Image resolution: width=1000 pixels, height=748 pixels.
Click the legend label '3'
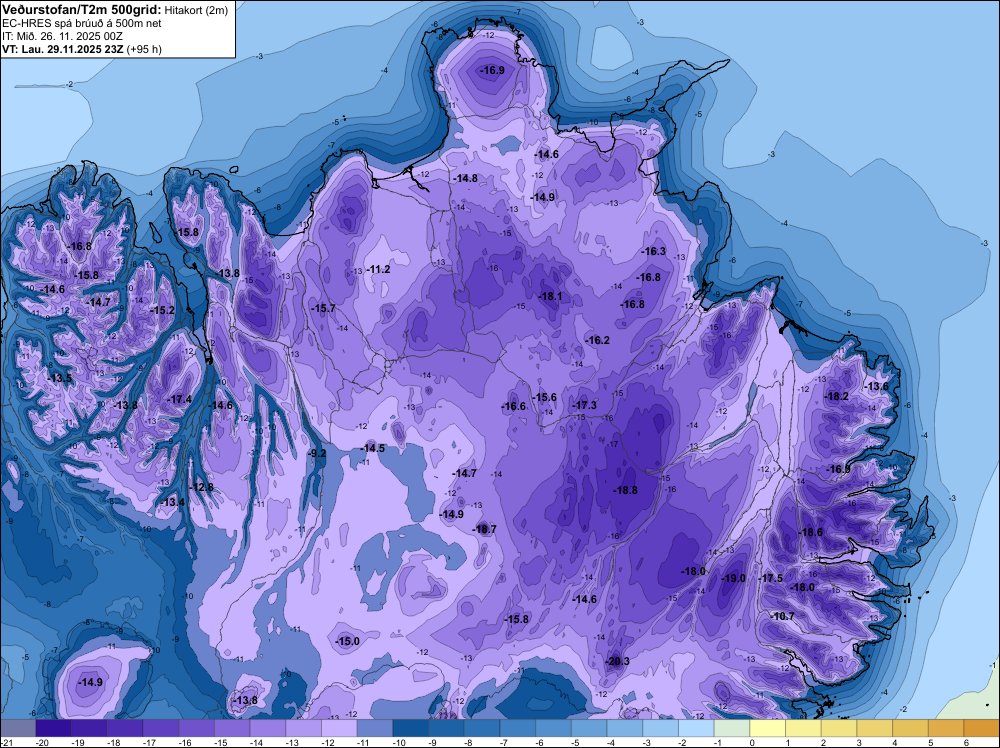coord(859,743)
